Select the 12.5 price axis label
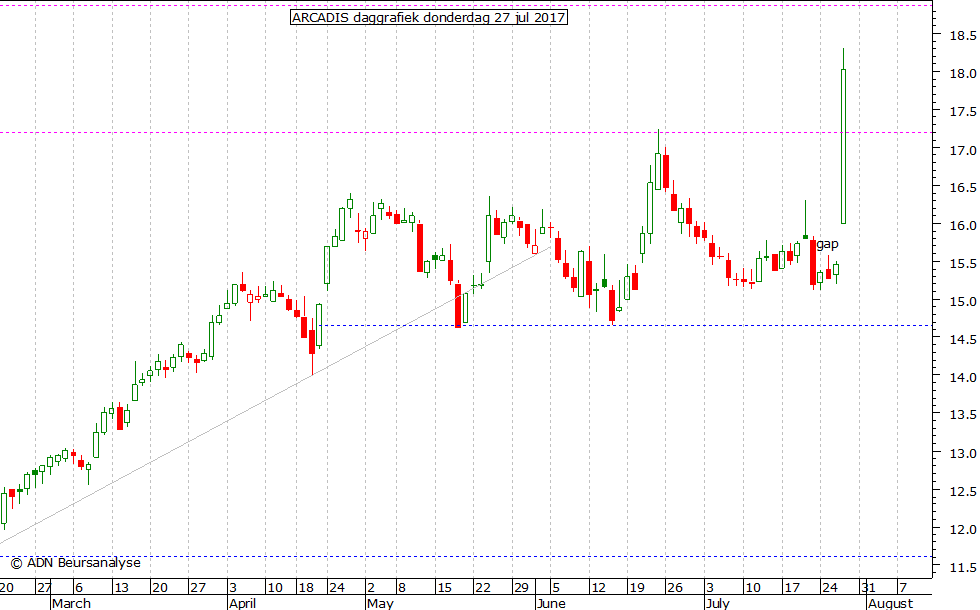 [x=963, y=492]
